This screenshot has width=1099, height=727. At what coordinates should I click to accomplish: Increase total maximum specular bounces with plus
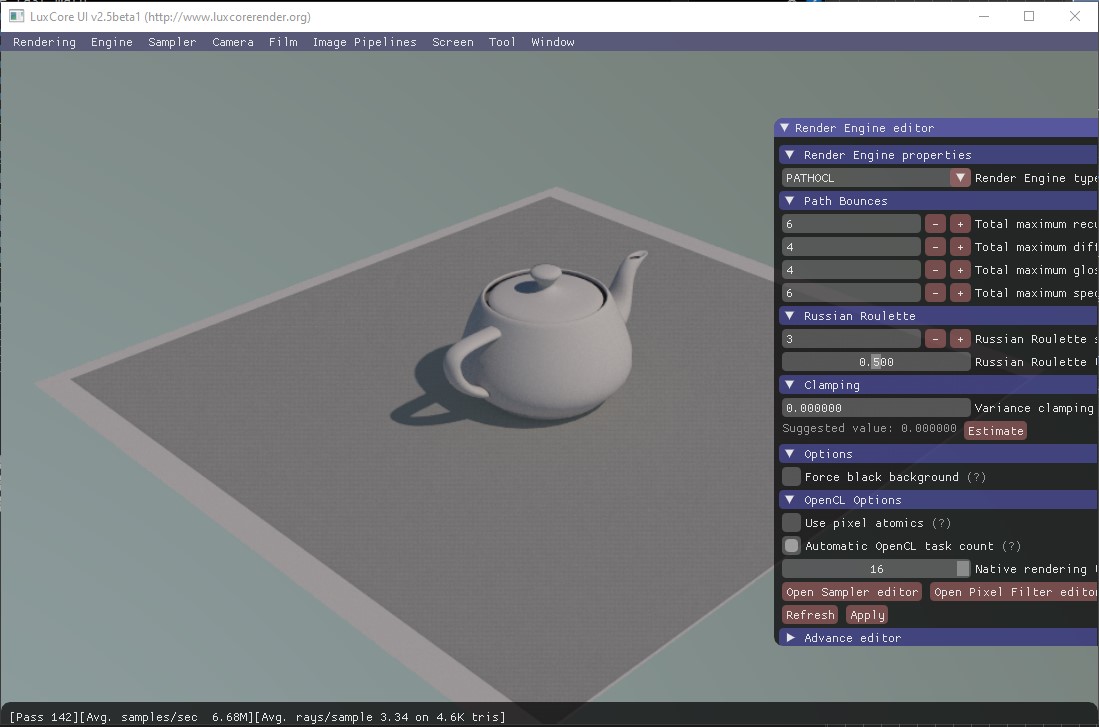960,293
